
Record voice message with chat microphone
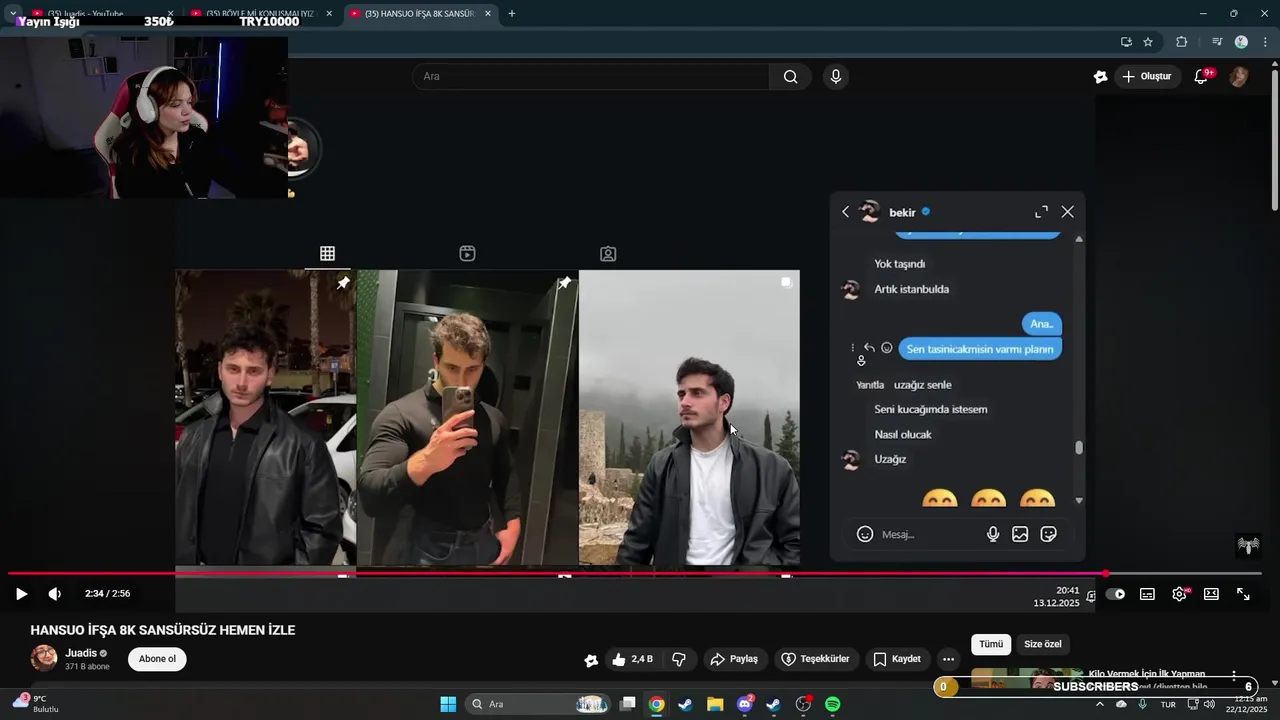993,534
